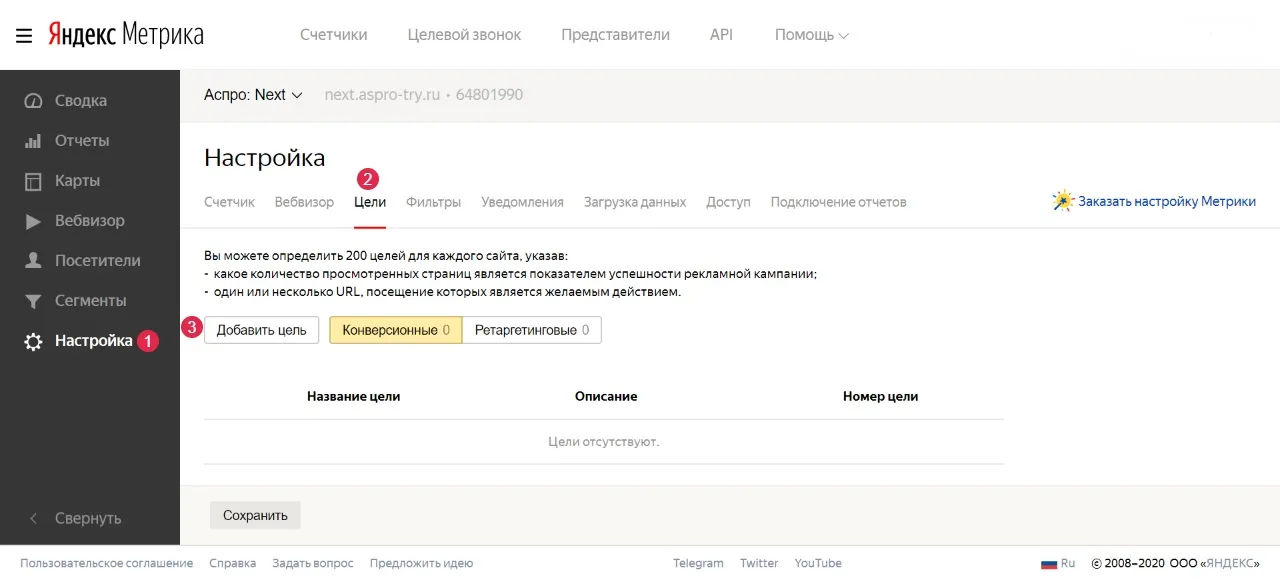Open the hamburger menu icon
This screenshot has width=1280, height=582.
pos(24,36)
